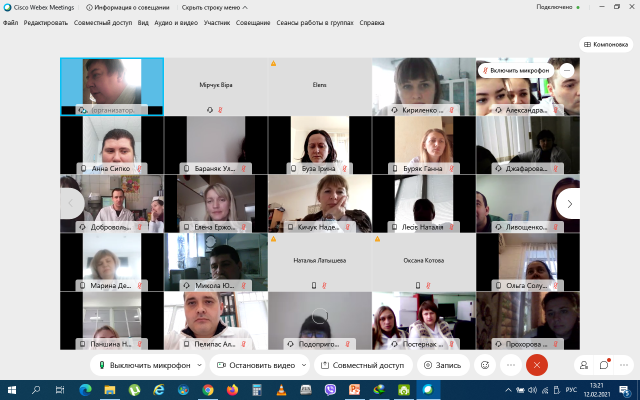The width and height of the screenshot is (640, 400).
Task: Click Включить микрофон on Александра tile
Action: coord(516,70)
